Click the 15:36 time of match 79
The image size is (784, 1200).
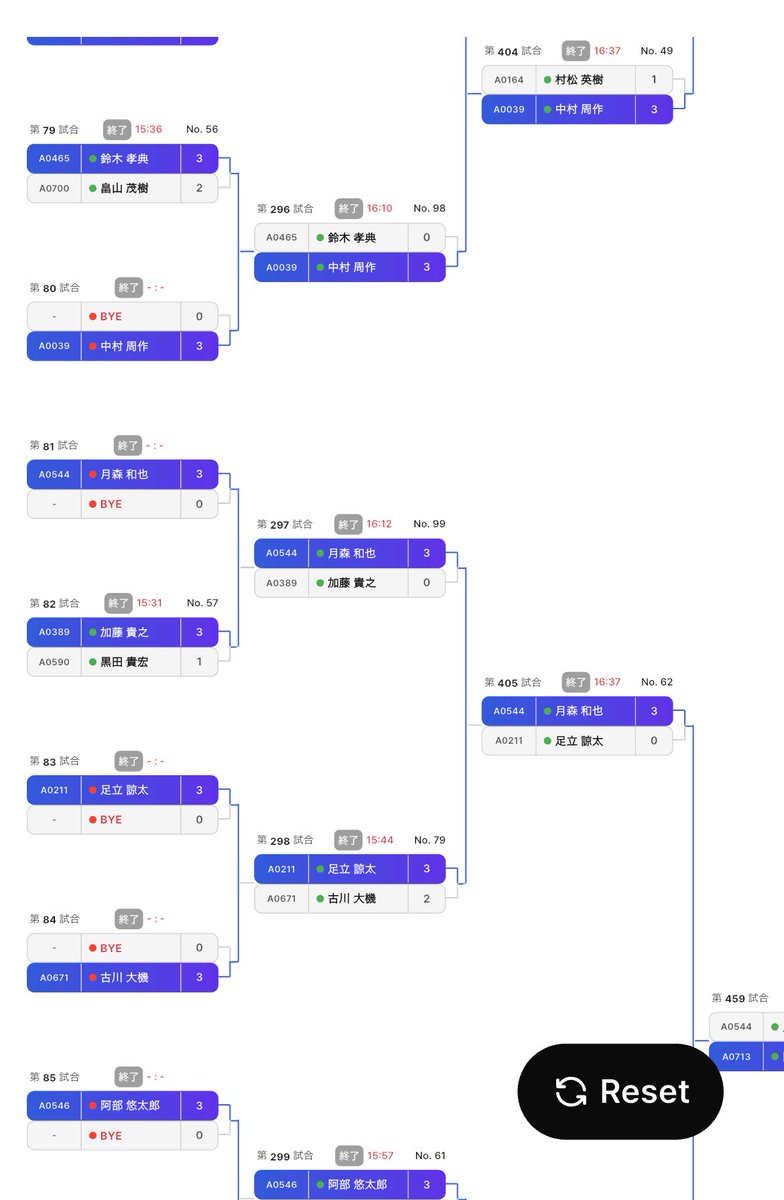(149, 130)
